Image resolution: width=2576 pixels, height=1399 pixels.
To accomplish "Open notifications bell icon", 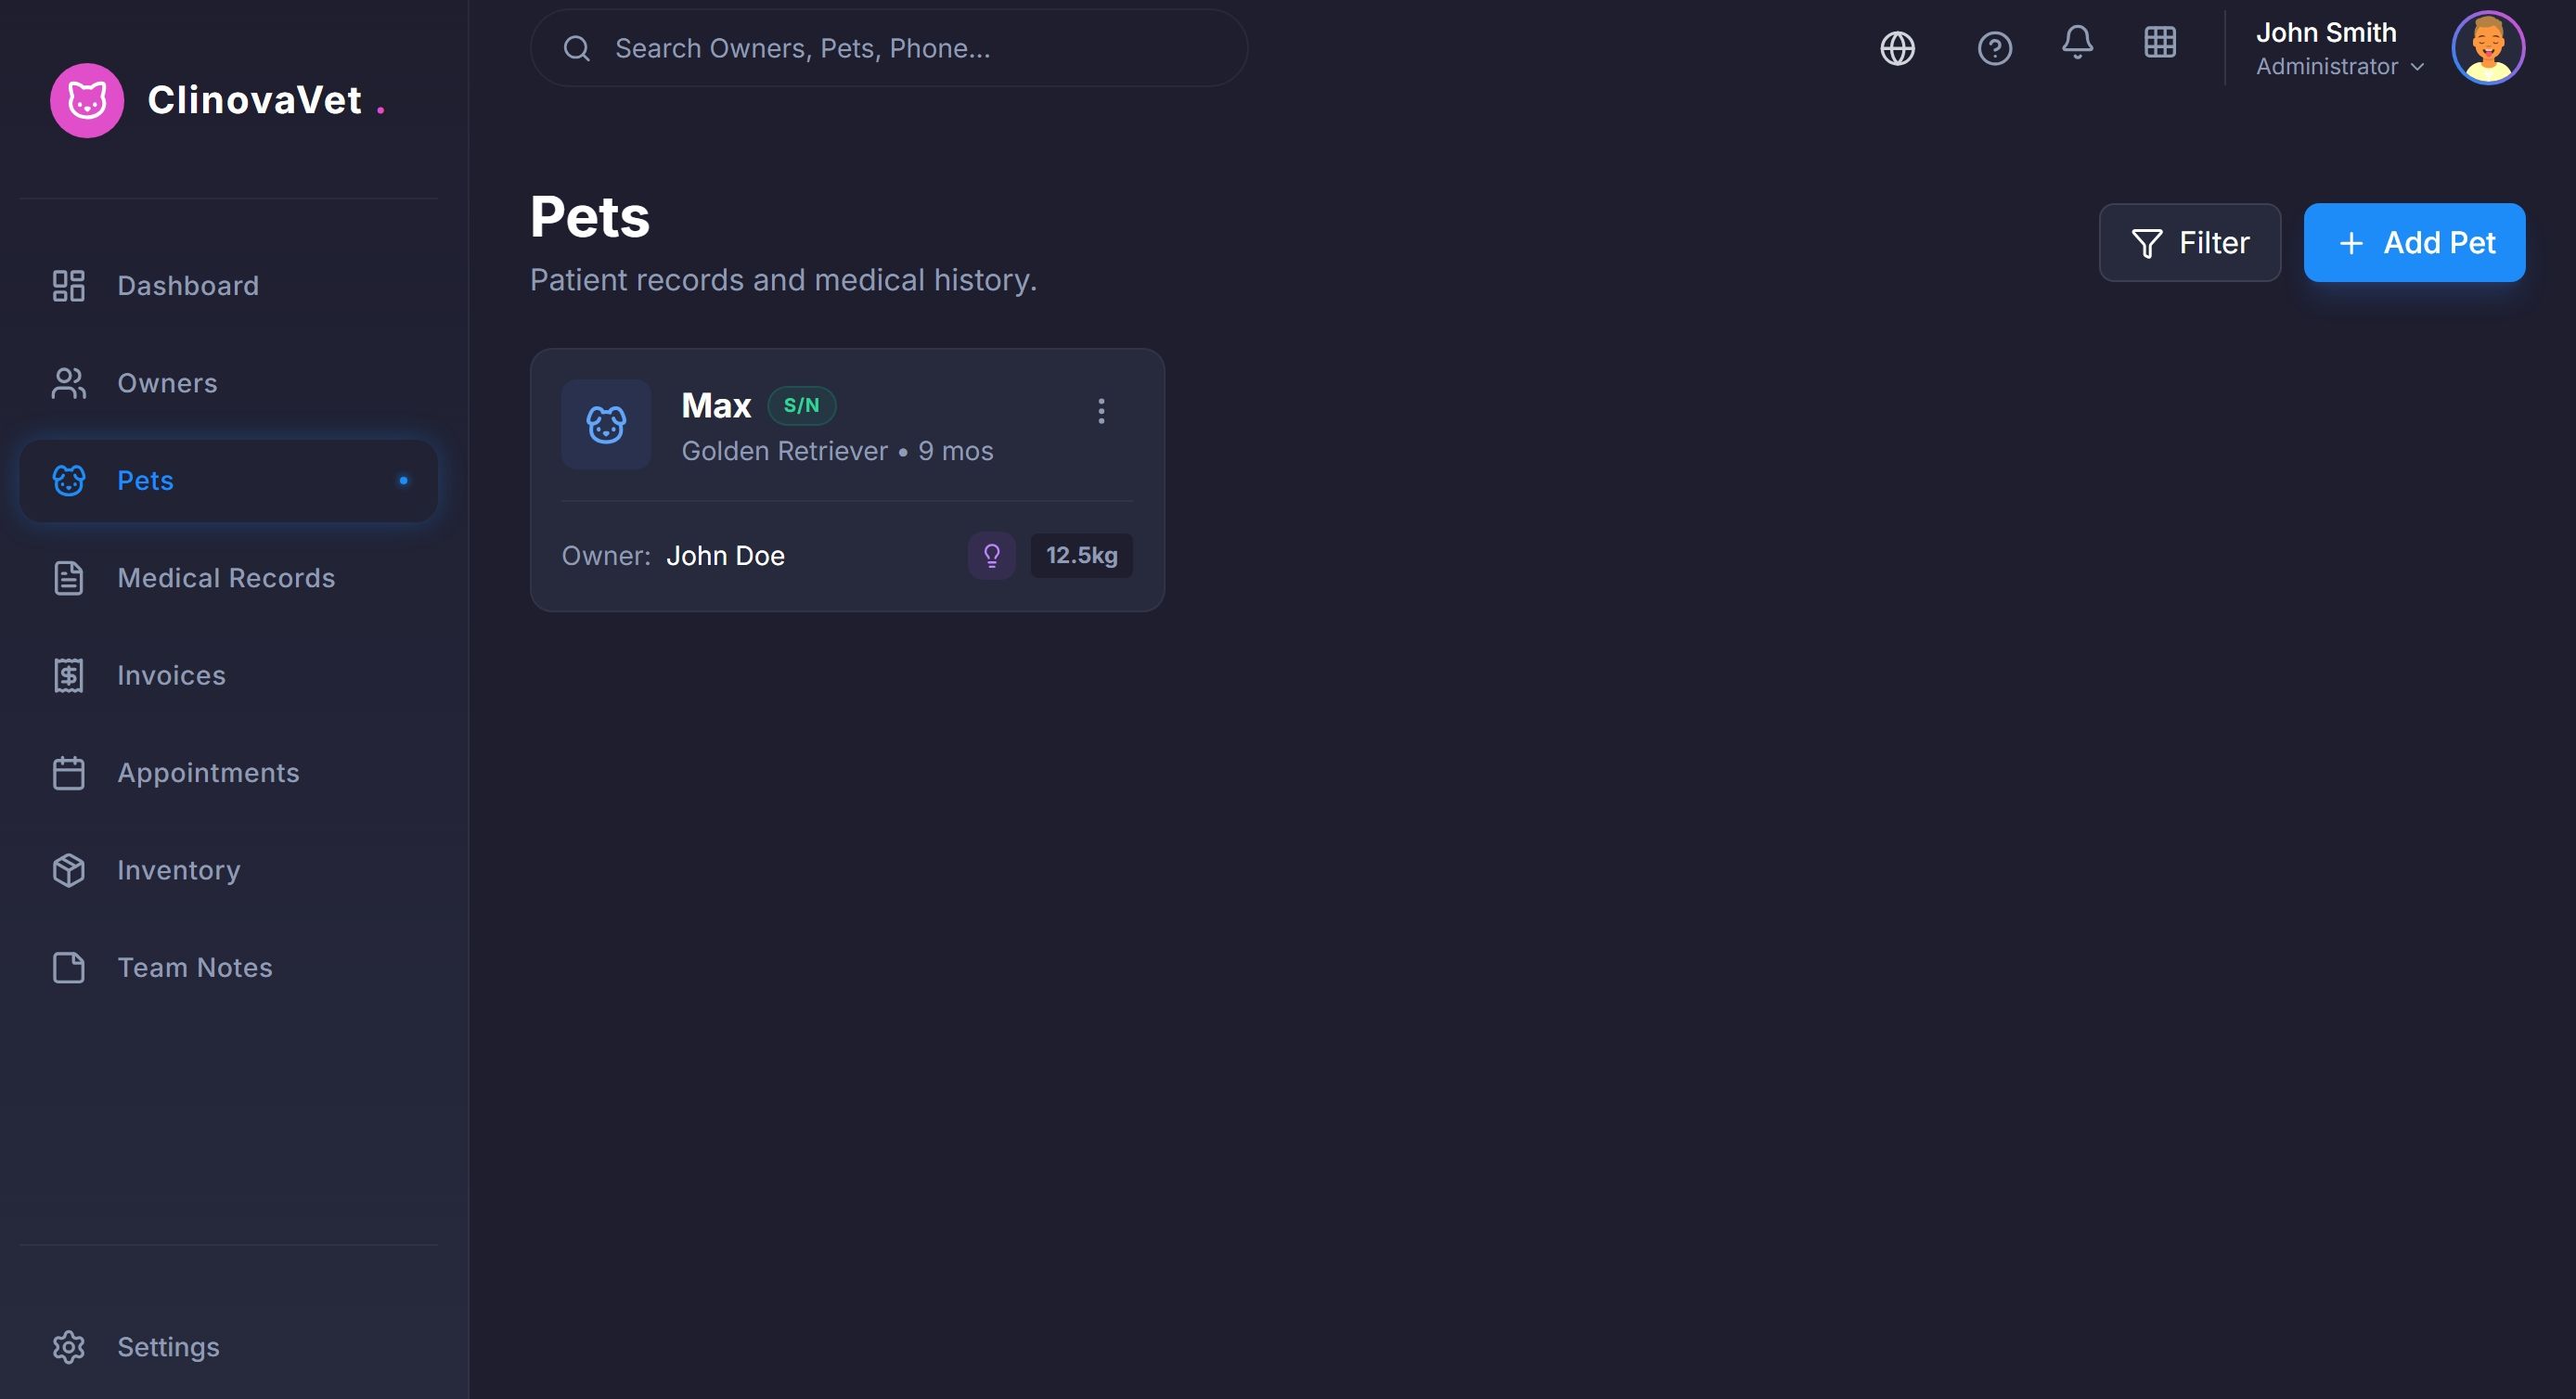I will click(x=2077, y=42).
